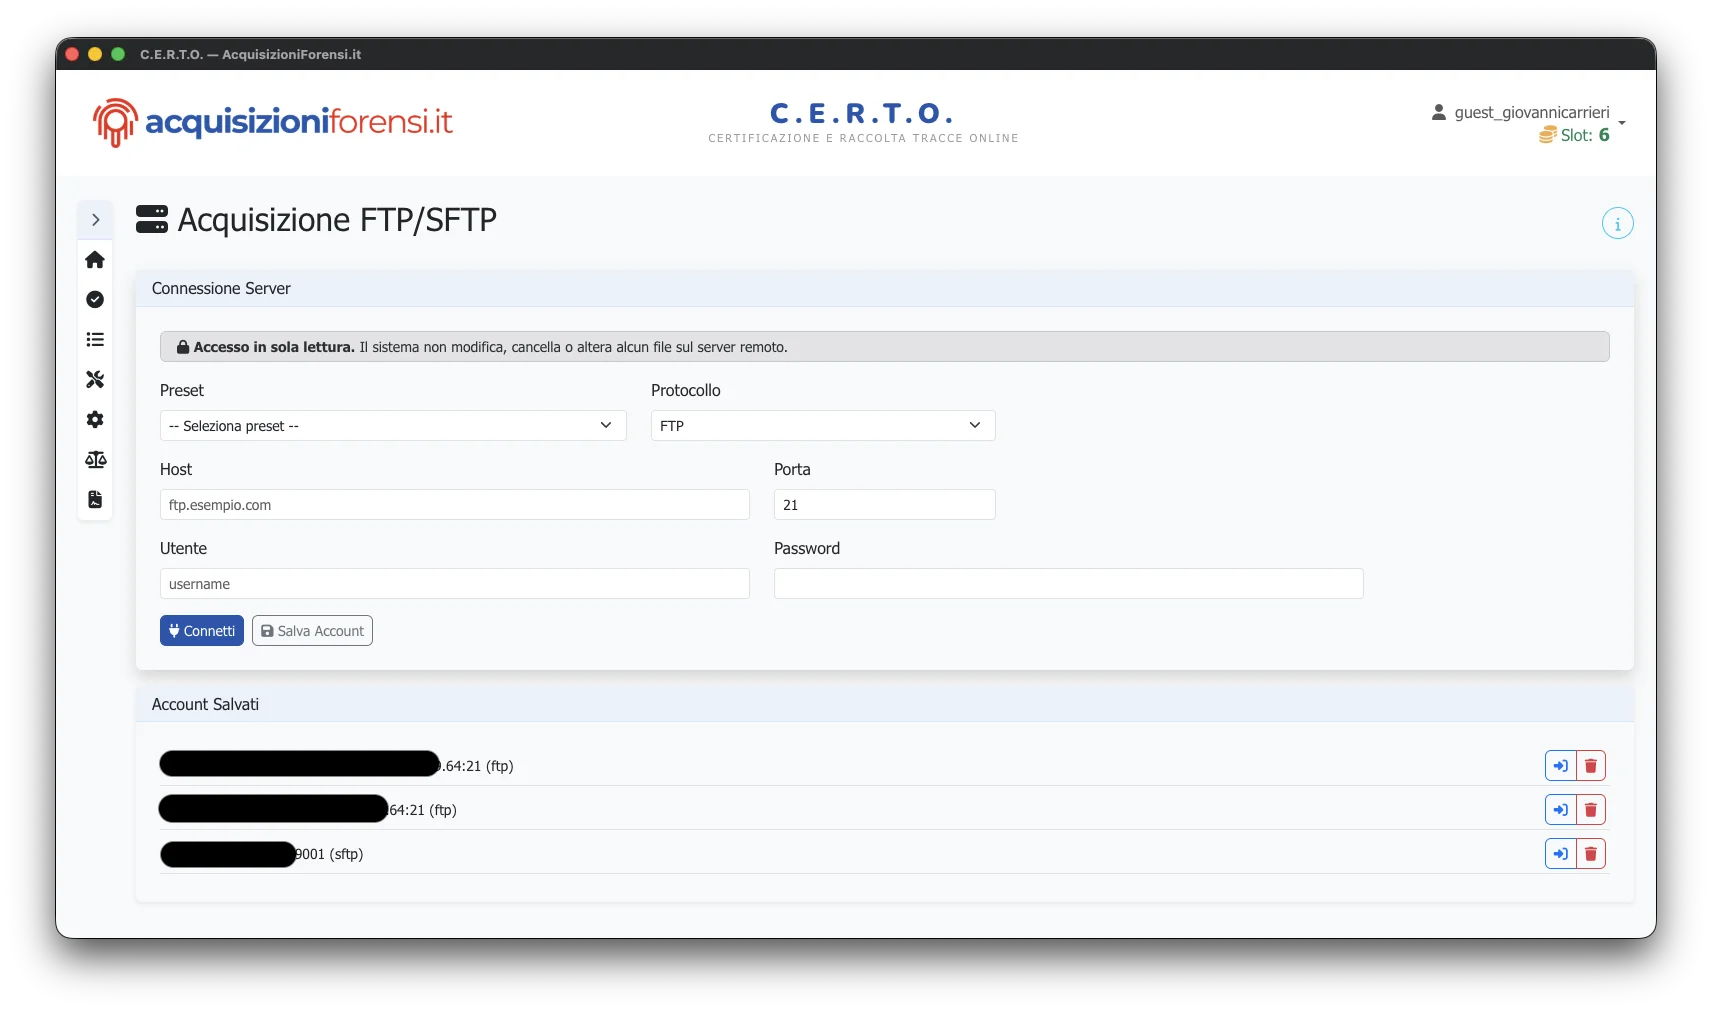Select the checkmark verification icon in sidebar

coord(95,300)
